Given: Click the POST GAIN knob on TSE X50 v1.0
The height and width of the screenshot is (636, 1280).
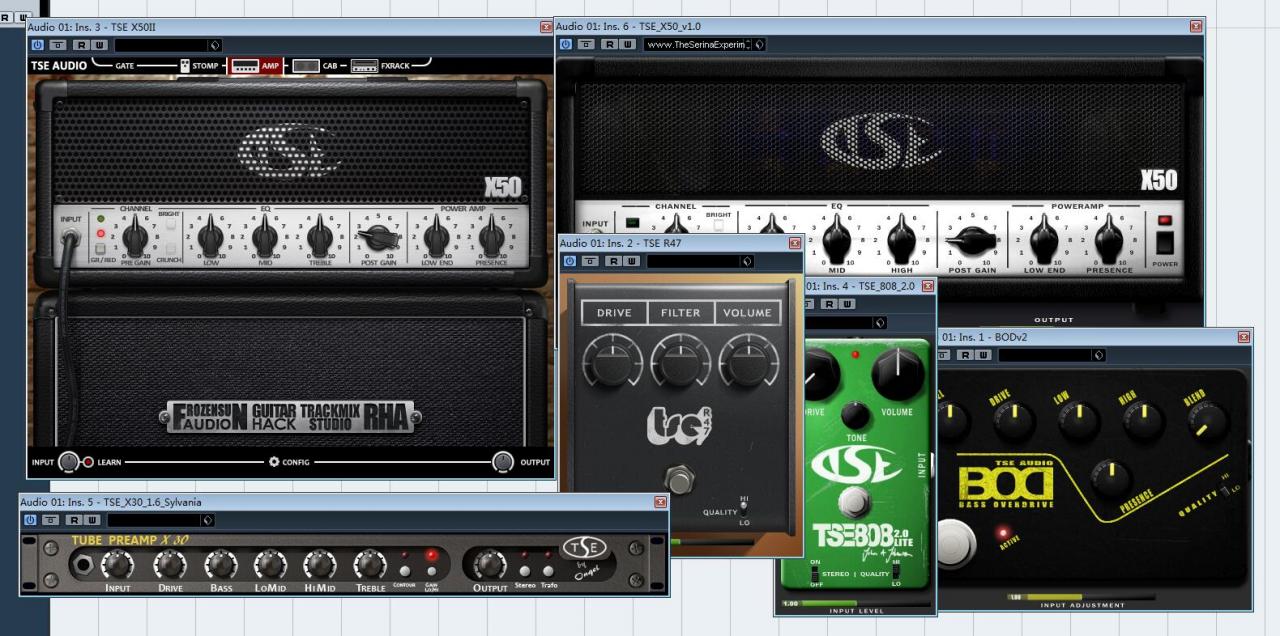Looking at the screenshot, I should [x=974, y=241].
